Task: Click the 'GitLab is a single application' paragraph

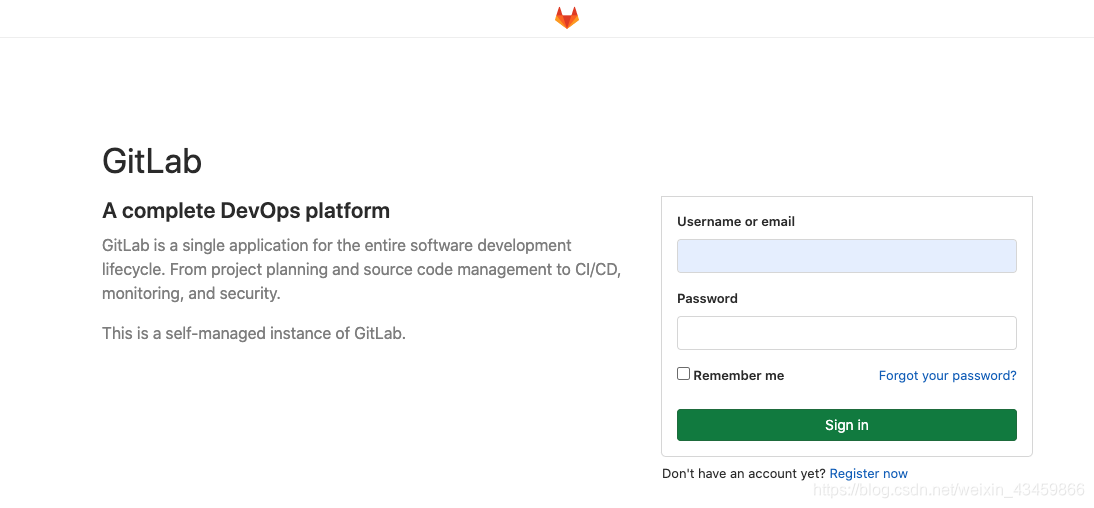Action: click(361, 269)
